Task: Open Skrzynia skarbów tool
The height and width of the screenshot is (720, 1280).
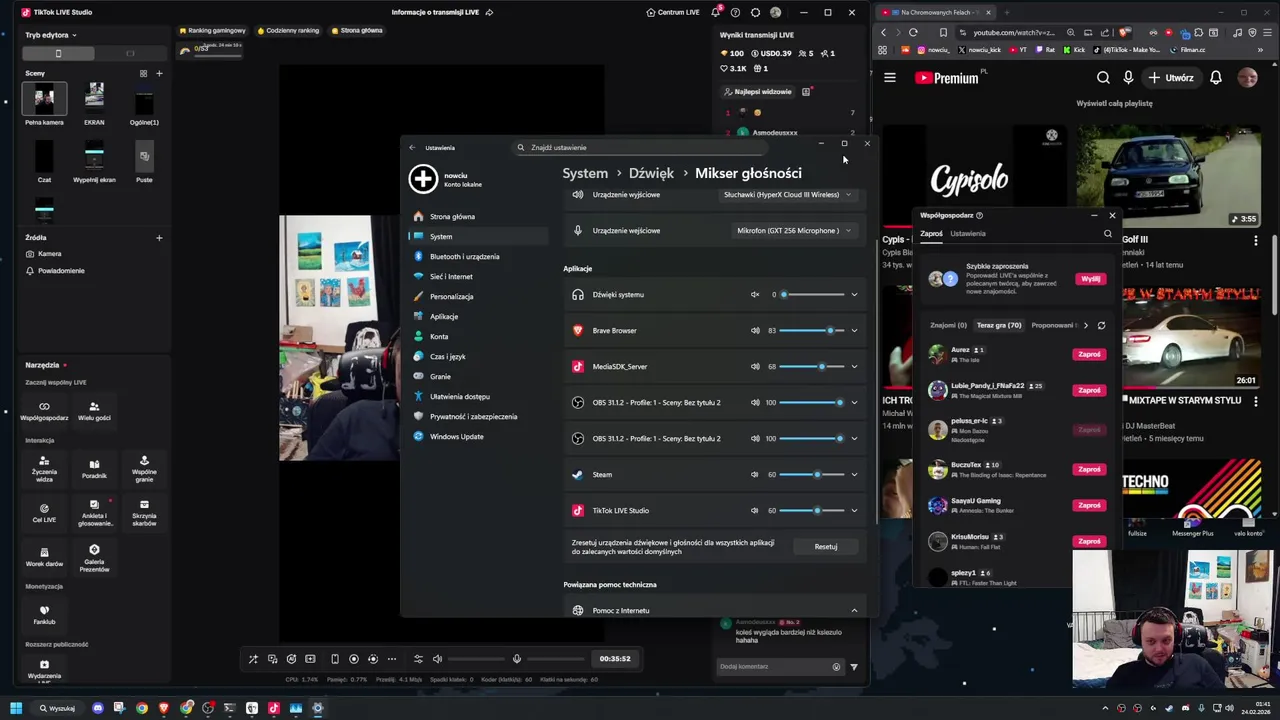Action: click(x=144, y=512)
